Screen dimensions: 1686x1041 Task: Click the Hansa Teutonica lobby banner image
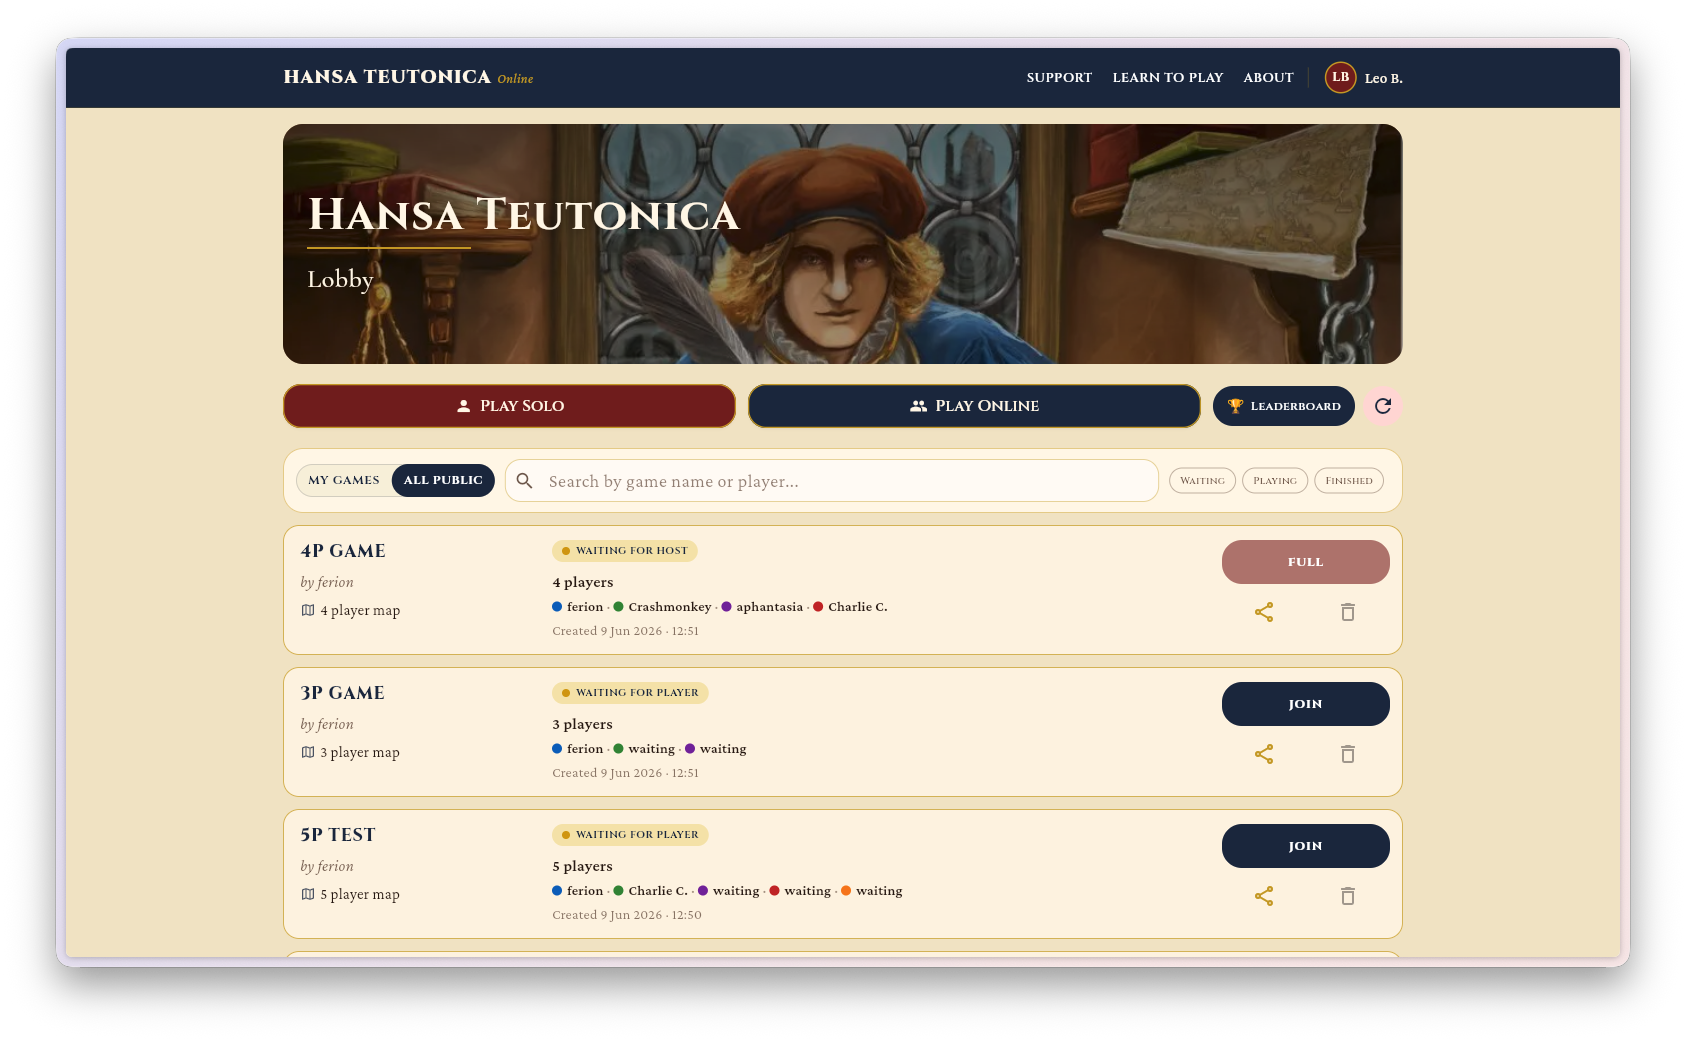(842, 244)
